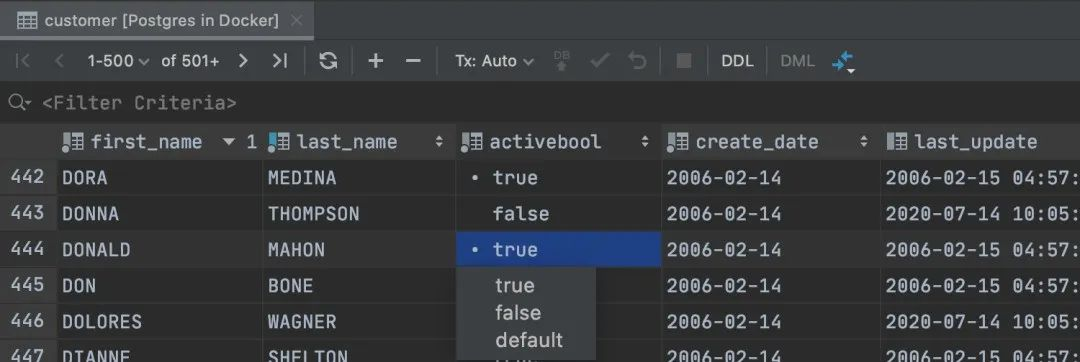Go to previous page arrow
This screenshot has width=1080, height=362.
pos(59,61)
